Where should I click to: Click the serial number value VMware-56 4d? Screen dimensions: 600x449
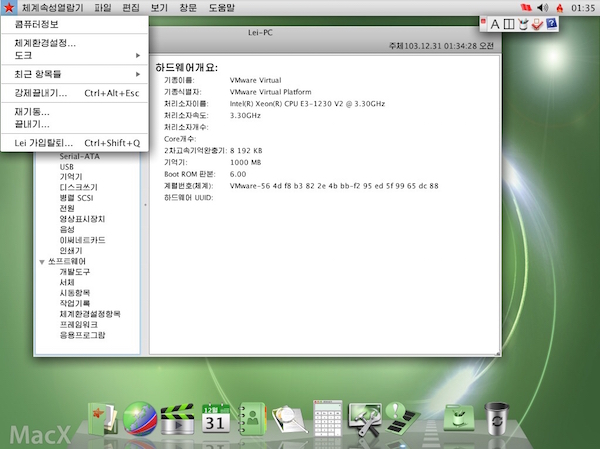[334, 186]
